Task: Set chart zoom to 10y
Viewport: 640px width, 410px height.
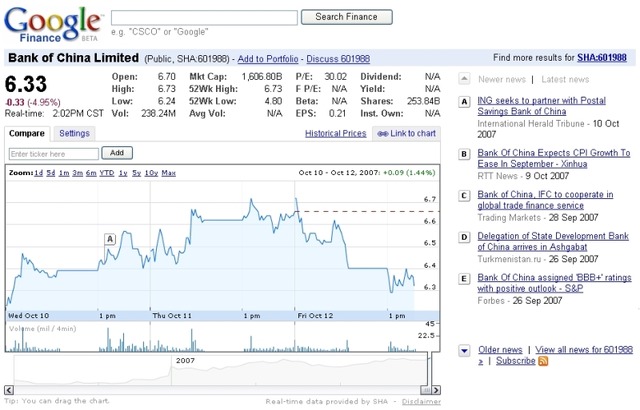Action: tap(151, 173)
